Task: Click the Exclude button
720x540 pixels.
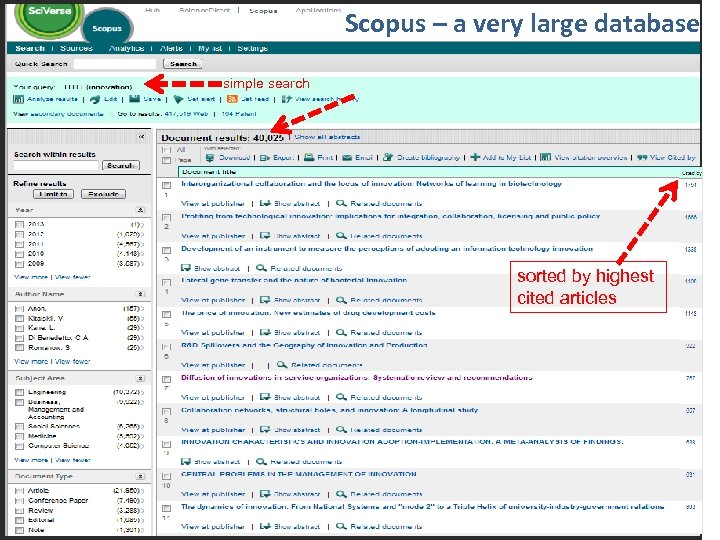Action: coord(103,194)
